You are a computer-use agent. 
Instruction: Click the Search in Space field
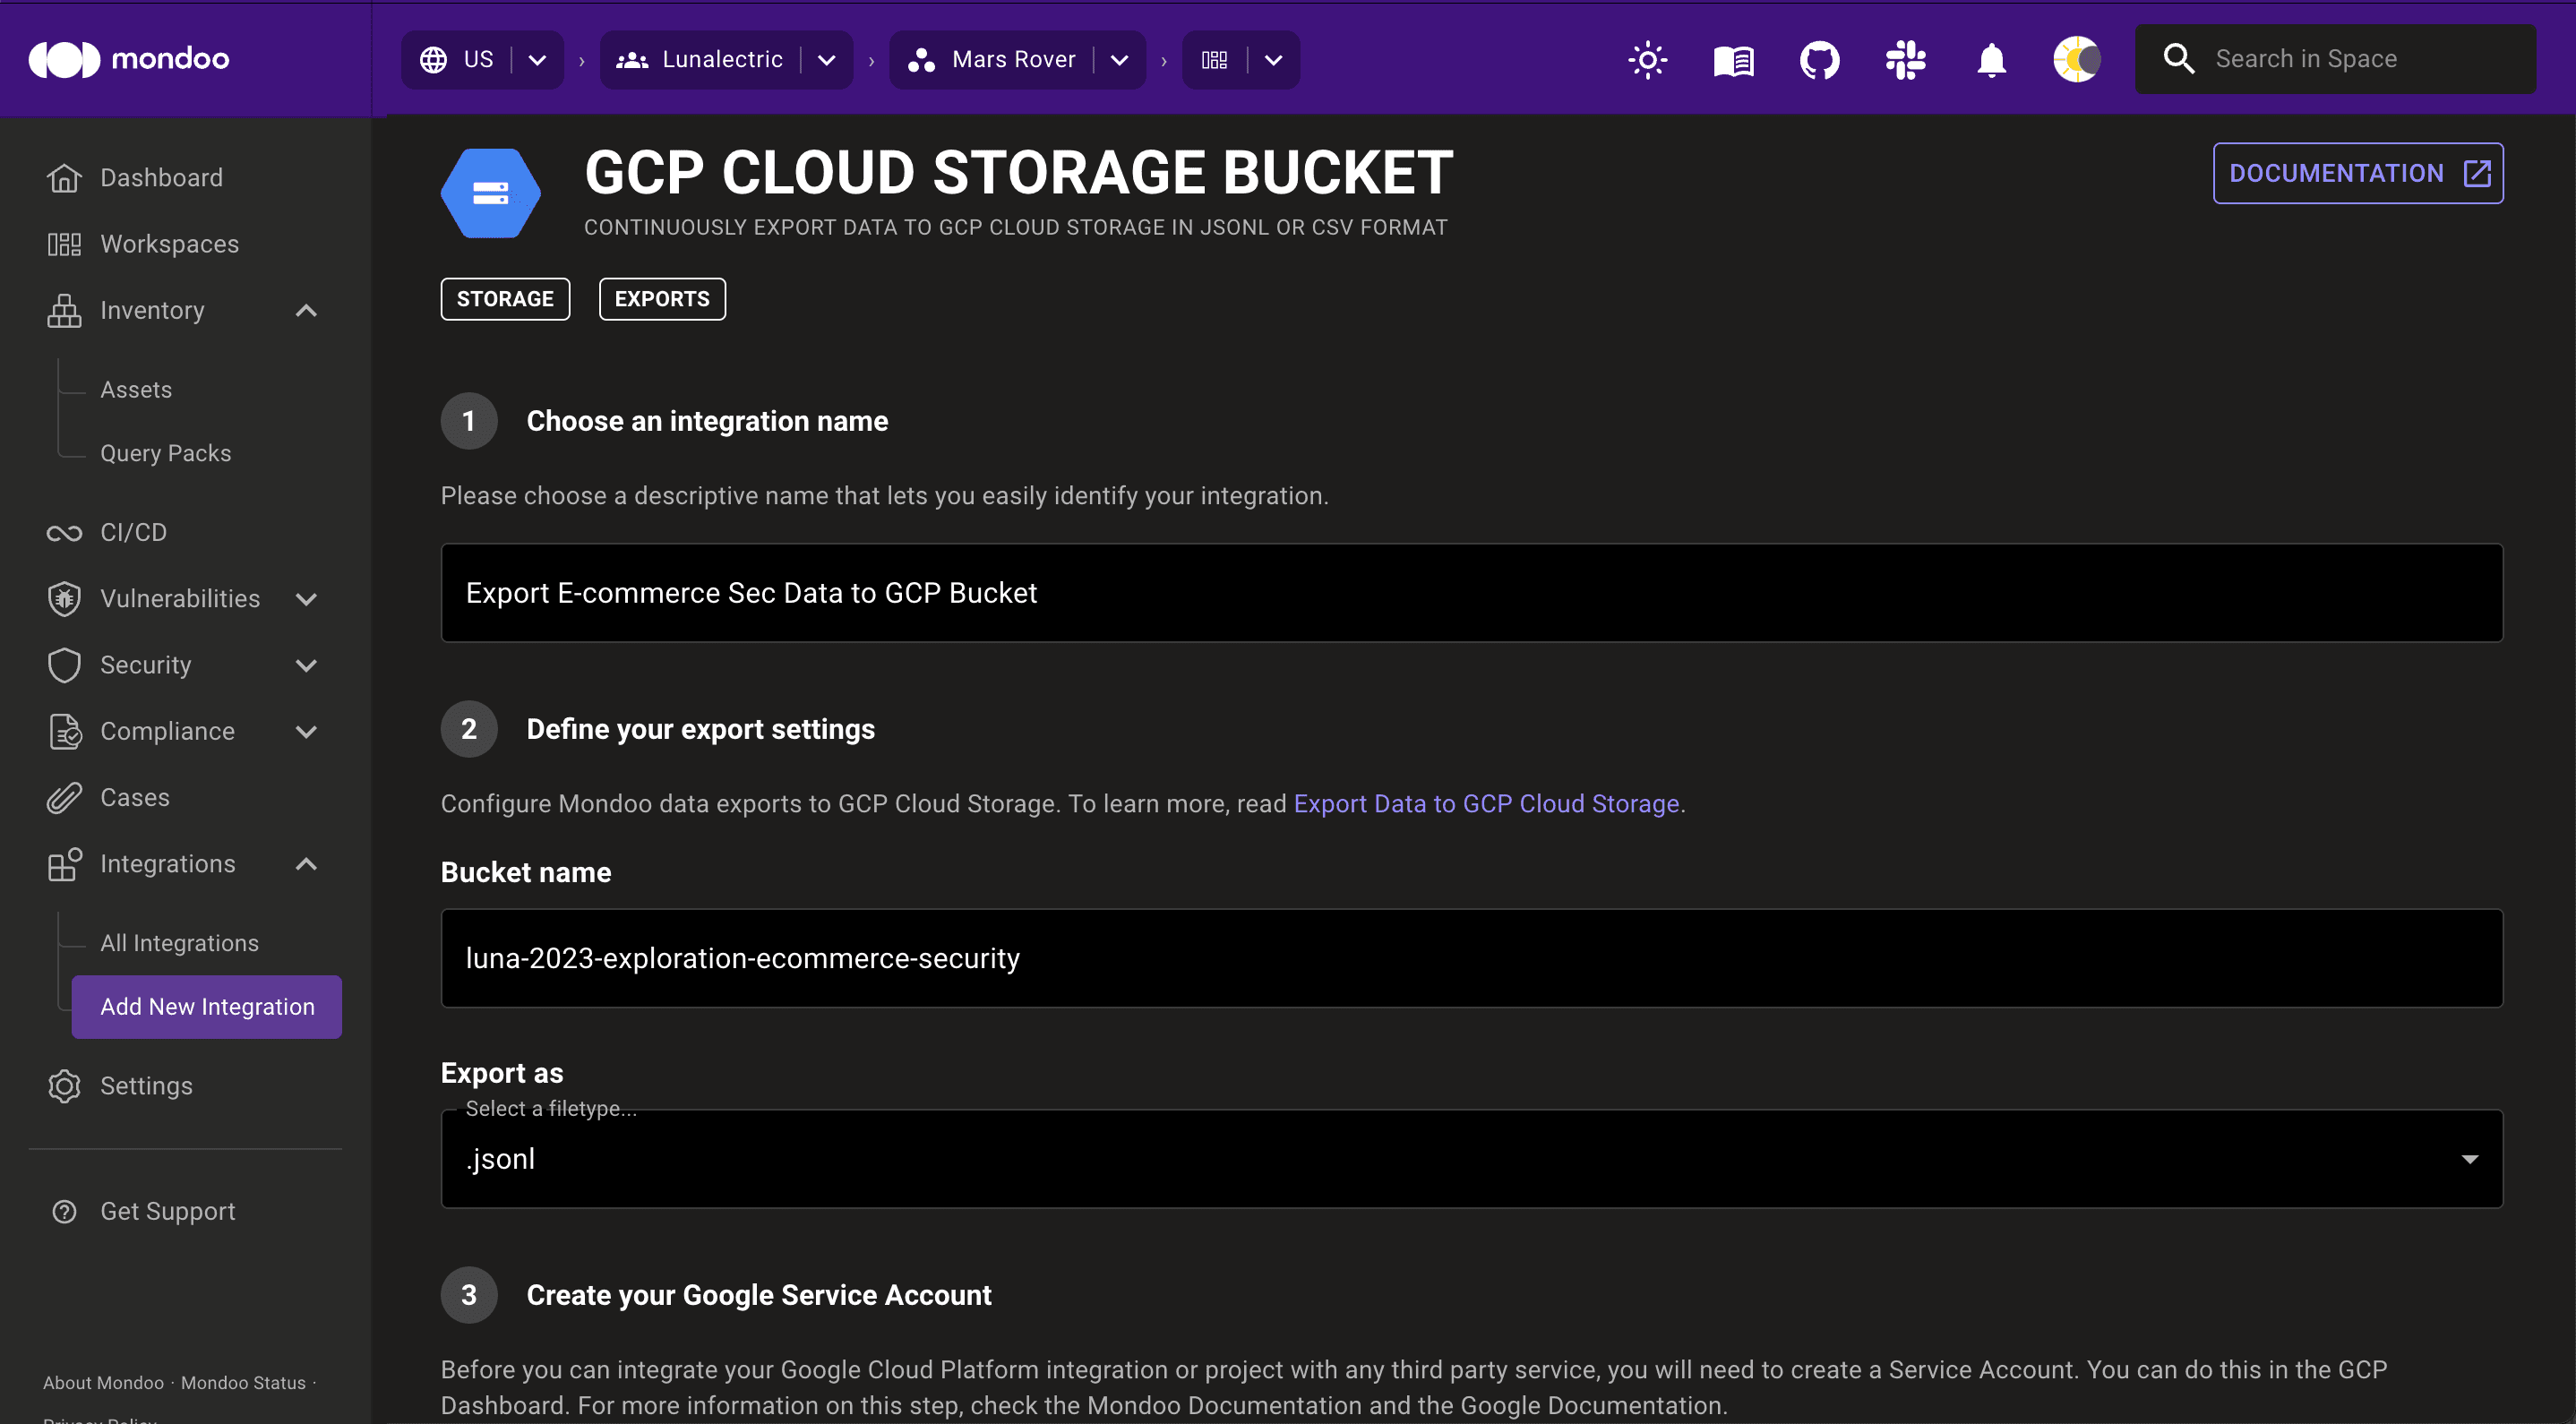2335,59
